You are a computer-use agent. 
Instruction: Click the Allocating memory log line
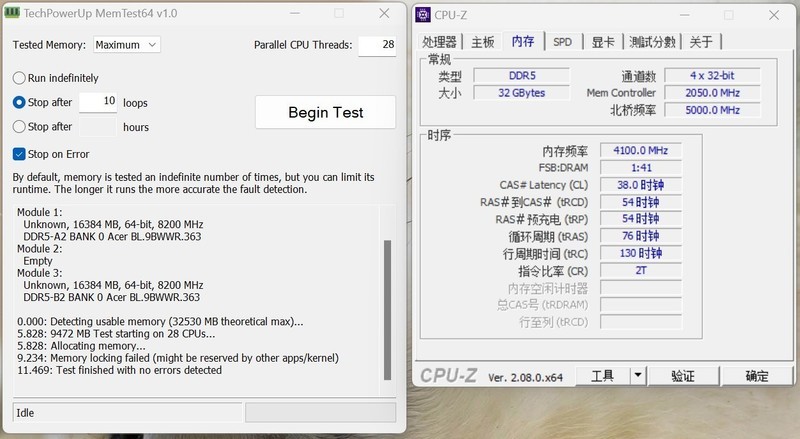pos(81,346)
